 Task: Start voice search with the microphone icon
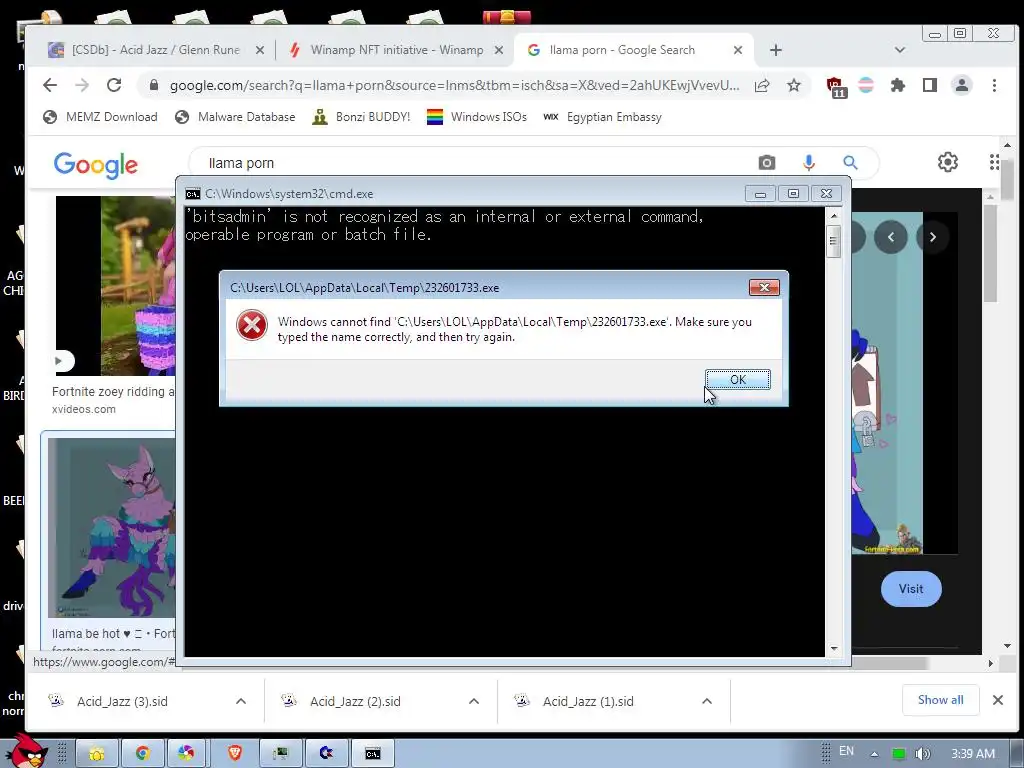(808, 163)
